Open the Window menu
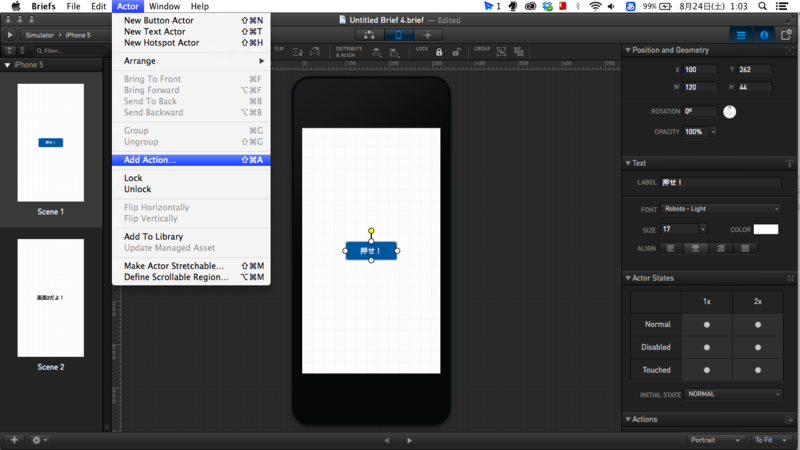Image resolution: width=800 pixels, height=450 pixels. point(164,6)
